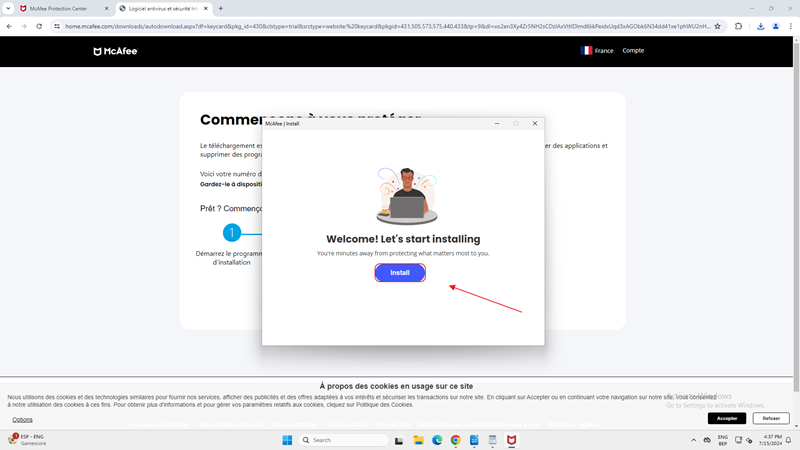Go back to previous page
800x450 pixels.
point(9,26)
